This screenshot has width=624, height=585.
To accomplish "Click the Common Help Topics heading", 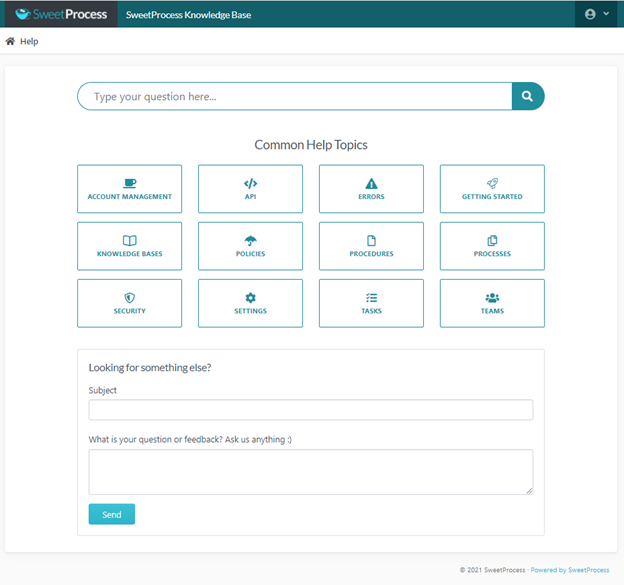I will pos(311,145).
